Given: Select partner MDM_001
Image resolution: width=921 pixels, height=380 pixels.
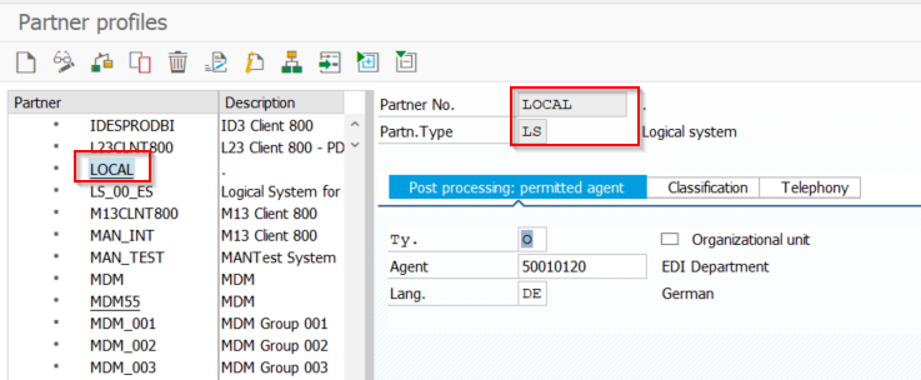Looking at the screenshot, I should [x=122, y=324].
